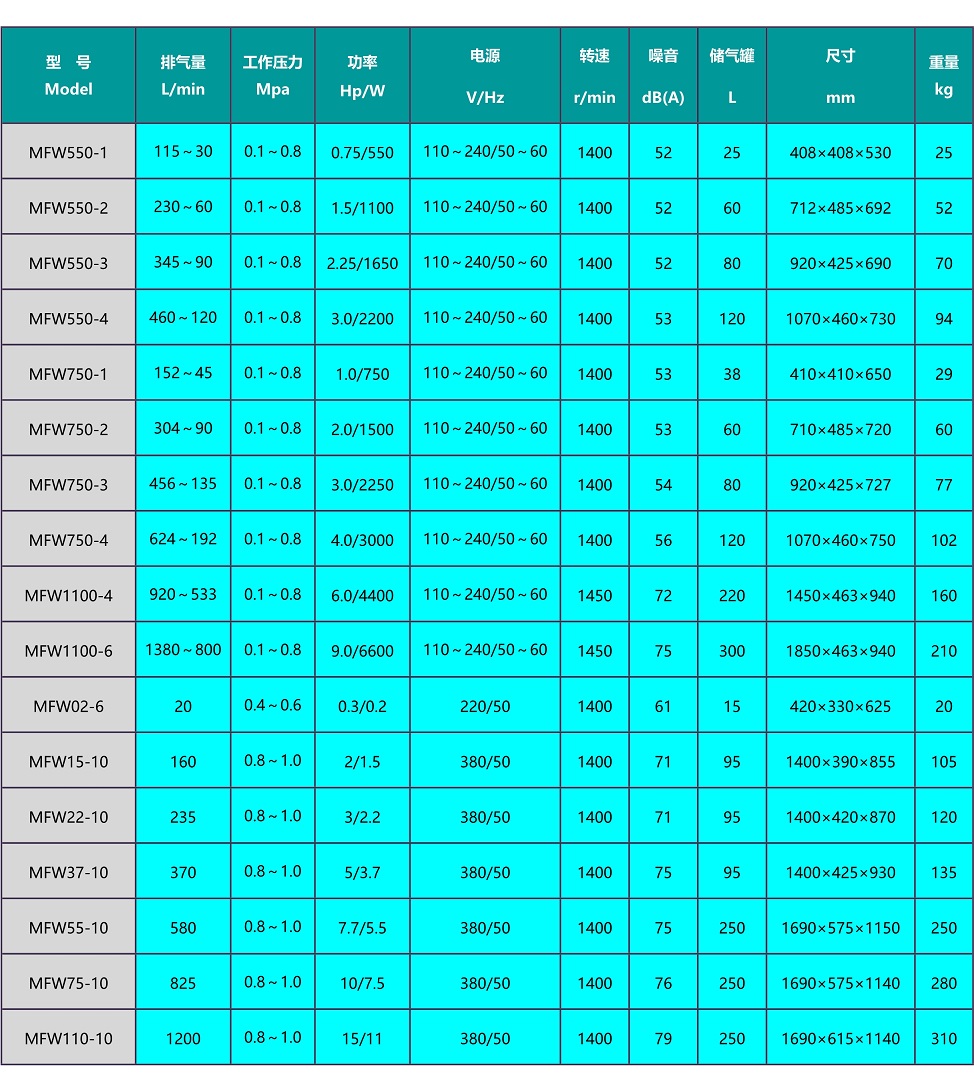Select the dimension 1850×463×940

coord(840,650)
